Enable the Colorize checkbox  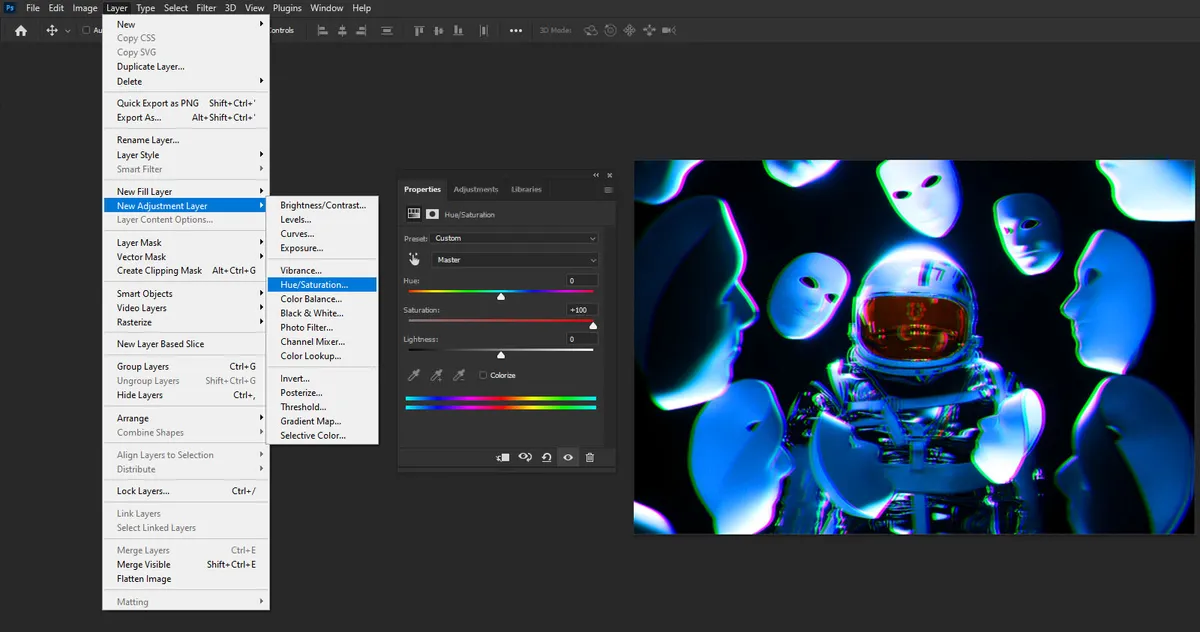pos(483,375)
